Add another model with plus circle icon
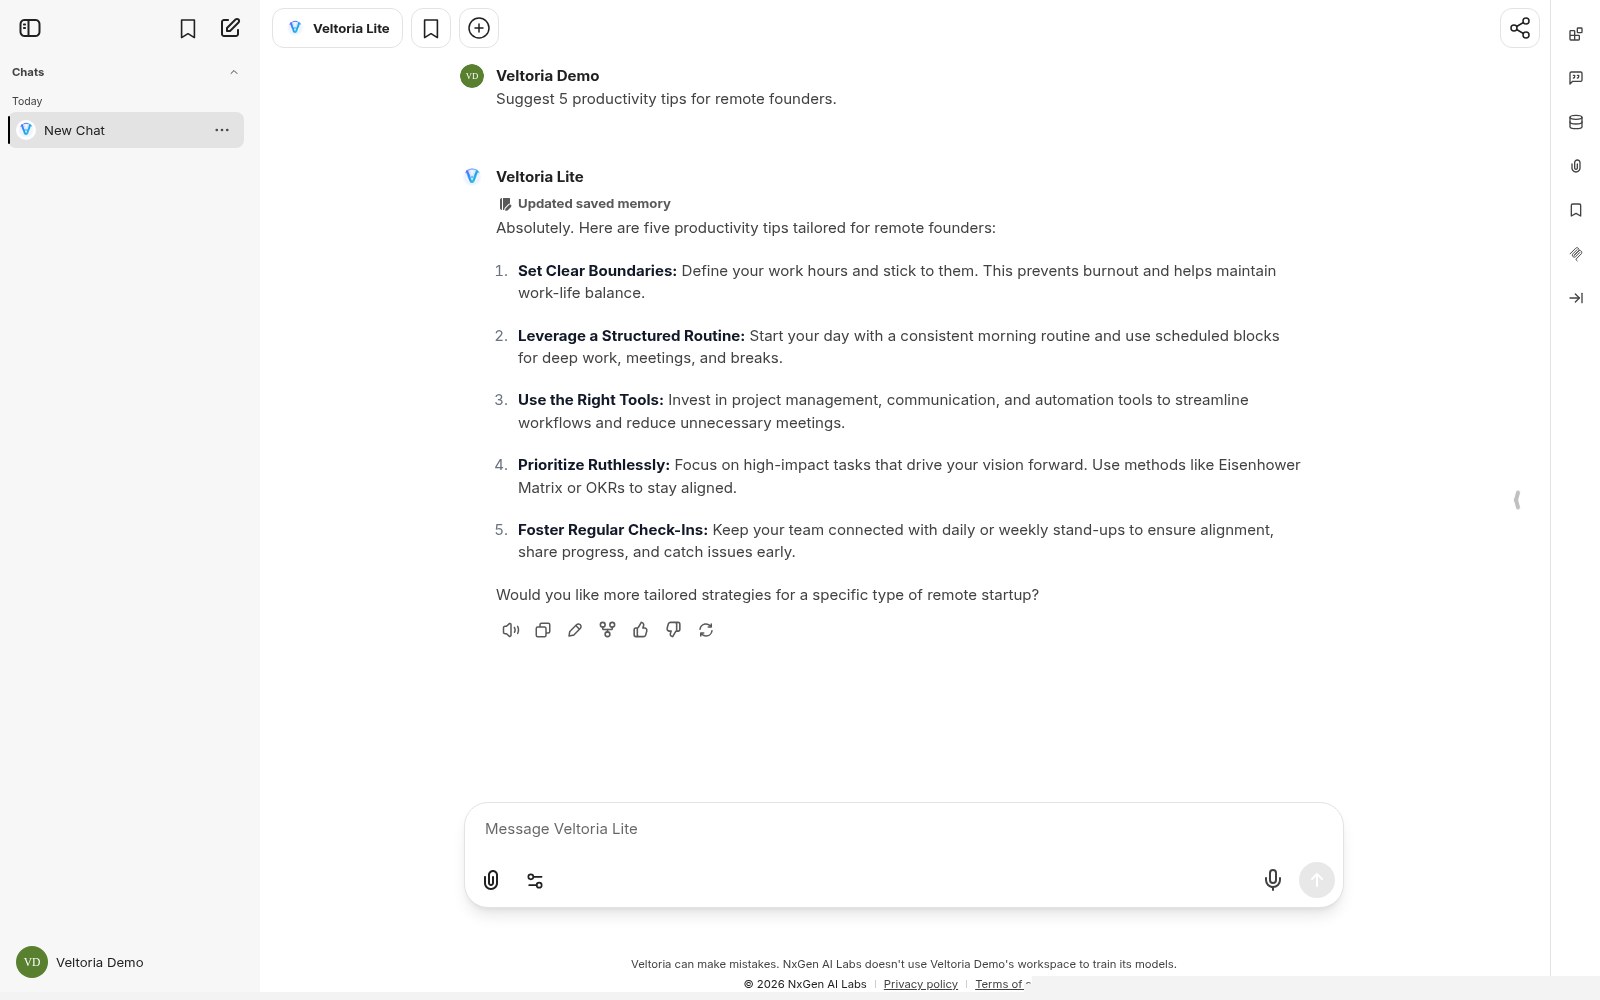 [x=479, y=28]
